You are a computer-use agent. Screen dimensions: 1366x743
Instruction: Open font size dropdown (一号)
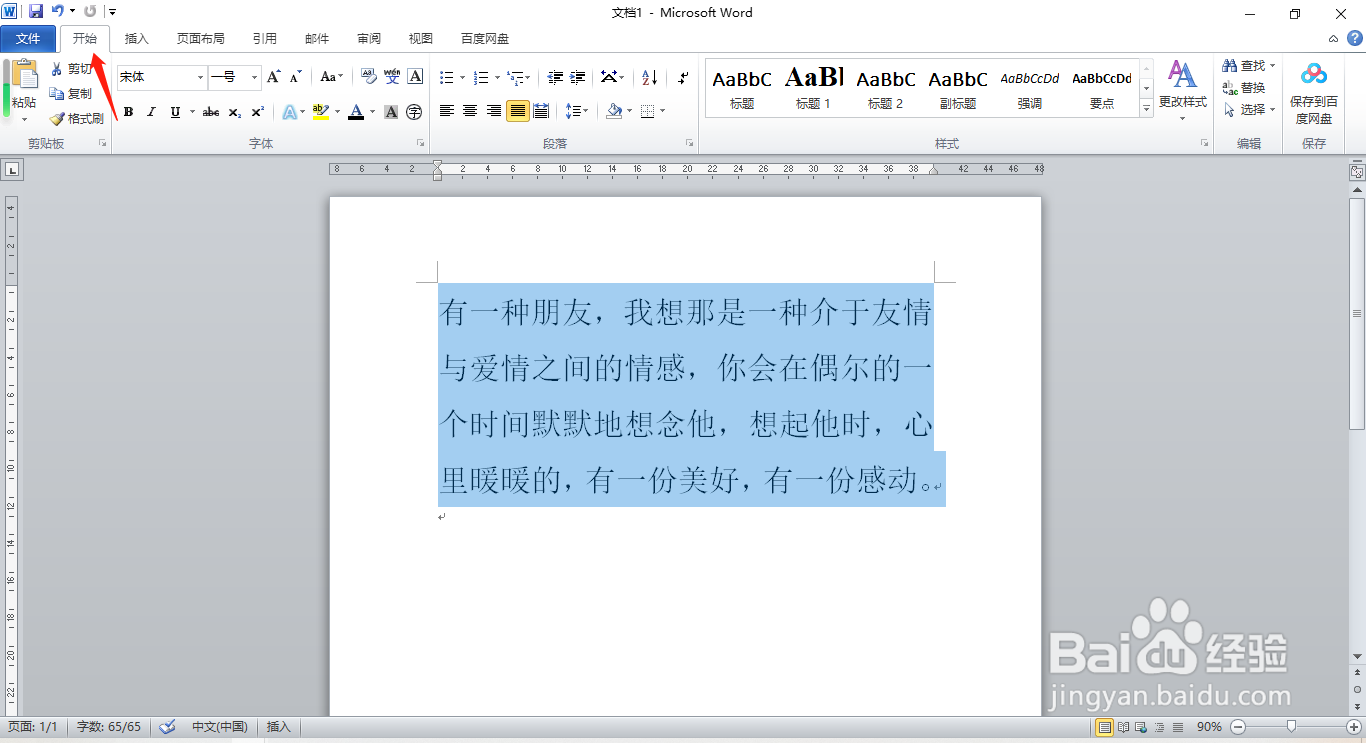point(255,77)
